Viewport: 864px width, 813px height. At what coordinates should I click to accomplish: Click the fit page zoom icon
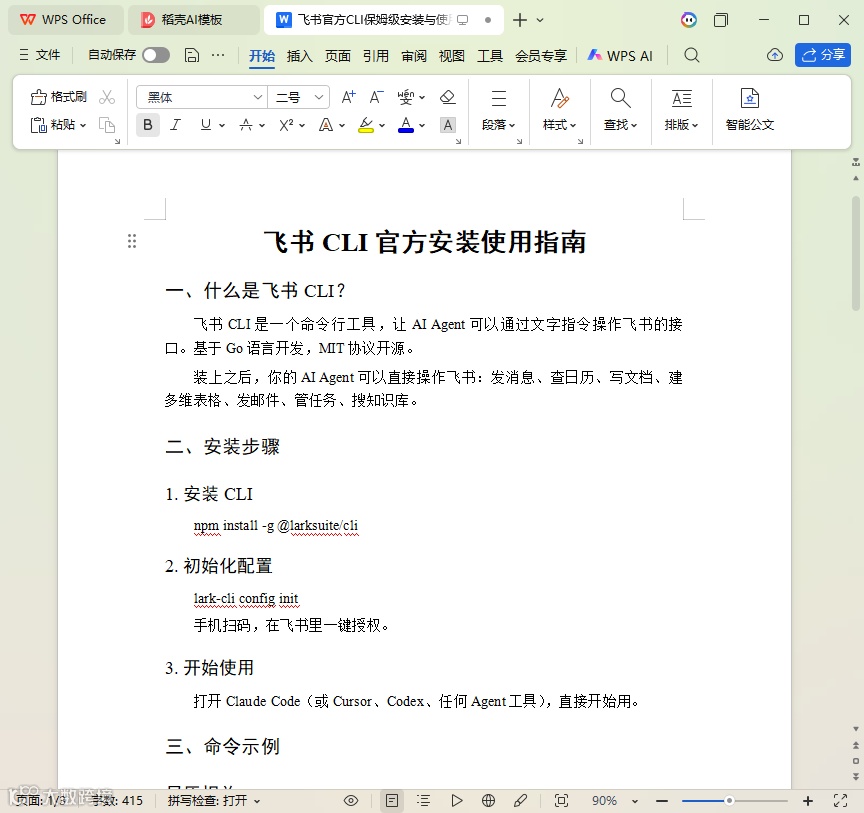point(561,800)
